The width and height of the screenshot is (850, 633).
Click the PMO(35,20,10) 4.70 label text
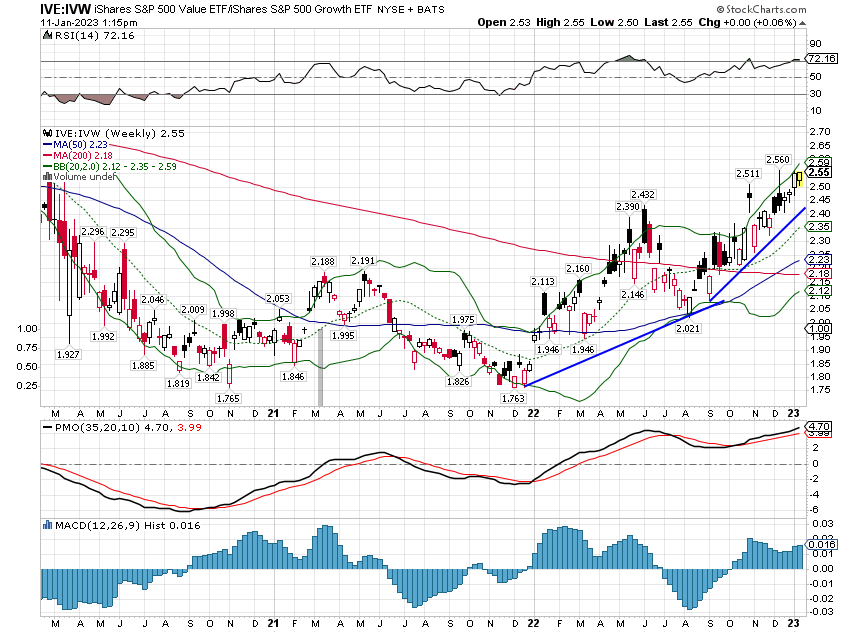pyautogui.click(x=112, y=428)
